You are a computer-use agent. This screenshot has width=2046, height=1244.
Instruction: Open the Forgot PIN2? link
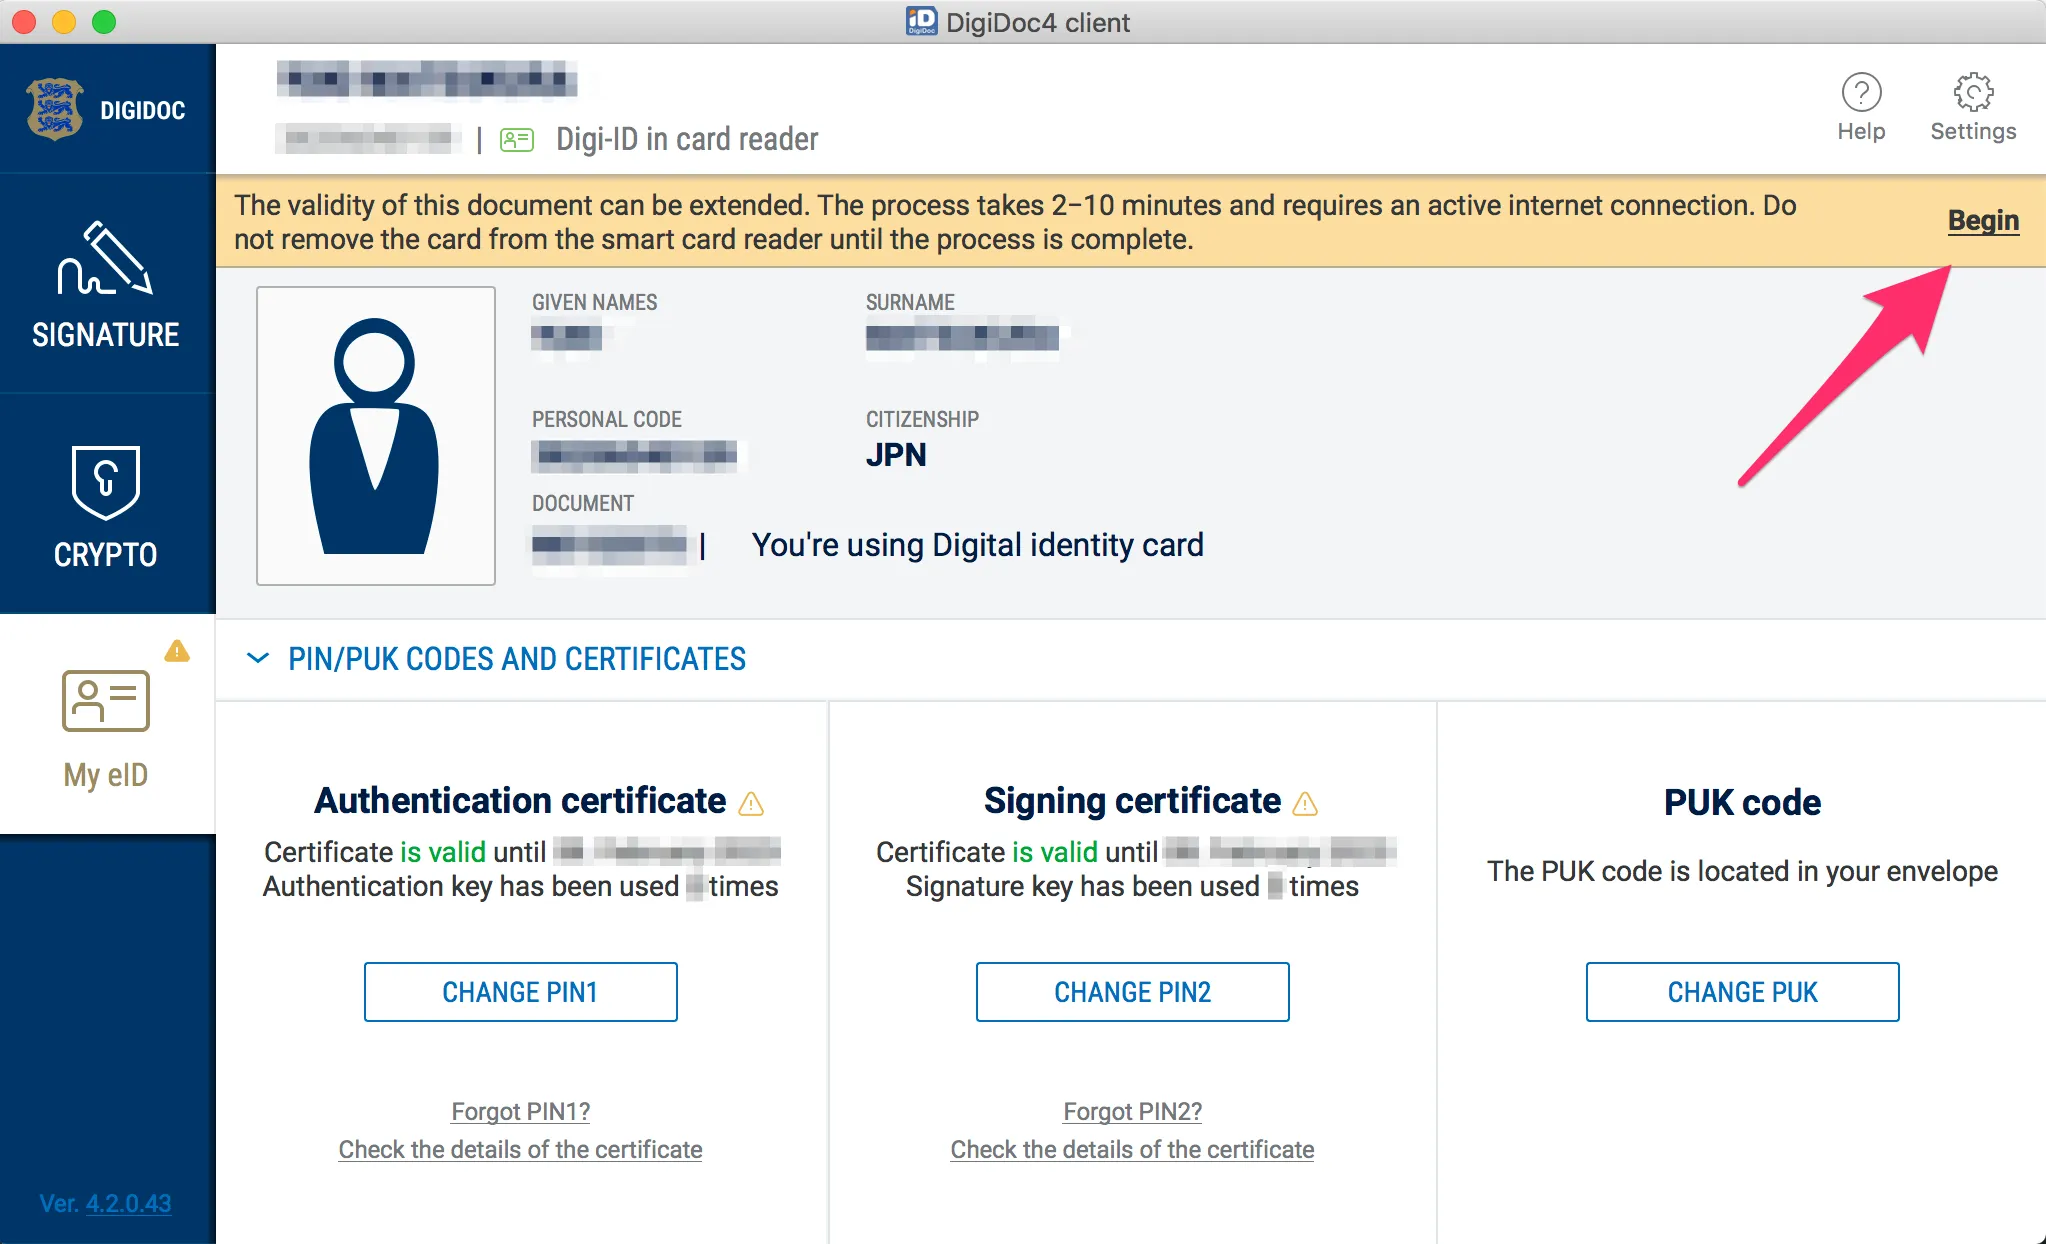pyautogui.click(x=1132, y=1111)
